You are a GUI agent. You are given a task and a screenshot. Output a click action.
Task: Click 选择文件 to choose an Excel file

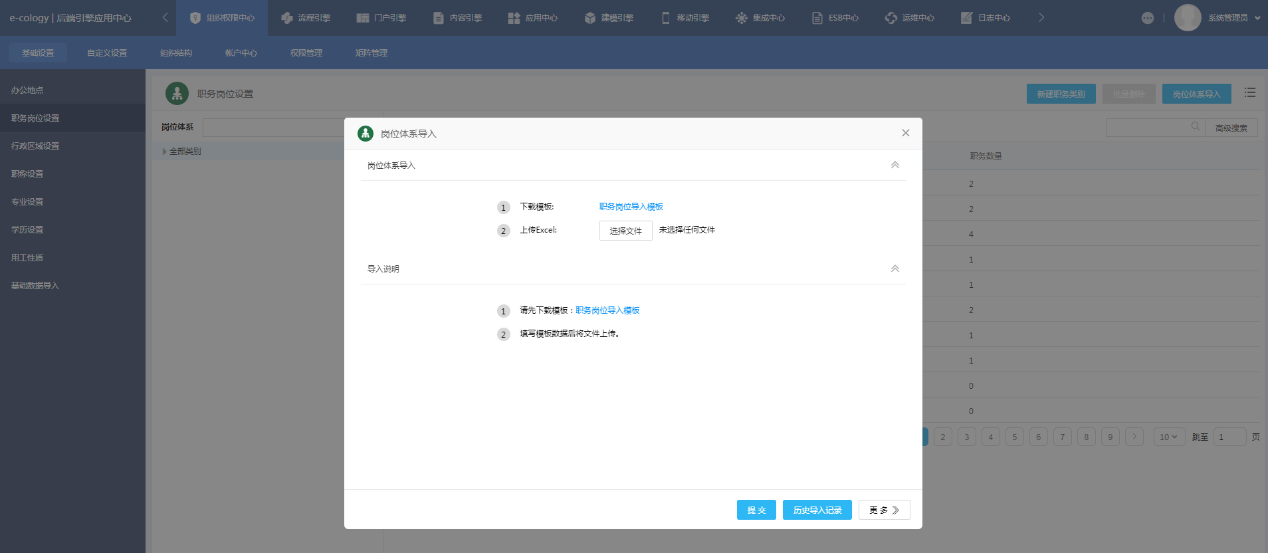tap(625, 230)
